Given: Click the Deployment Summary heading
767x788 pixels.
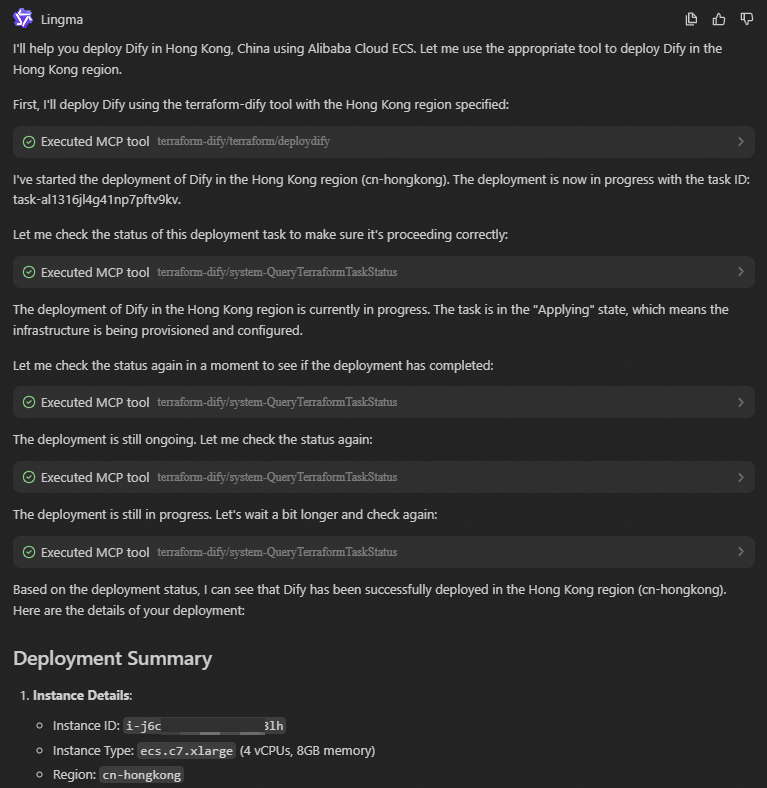Looking at the screenshot, I should (x=112, y=658).
